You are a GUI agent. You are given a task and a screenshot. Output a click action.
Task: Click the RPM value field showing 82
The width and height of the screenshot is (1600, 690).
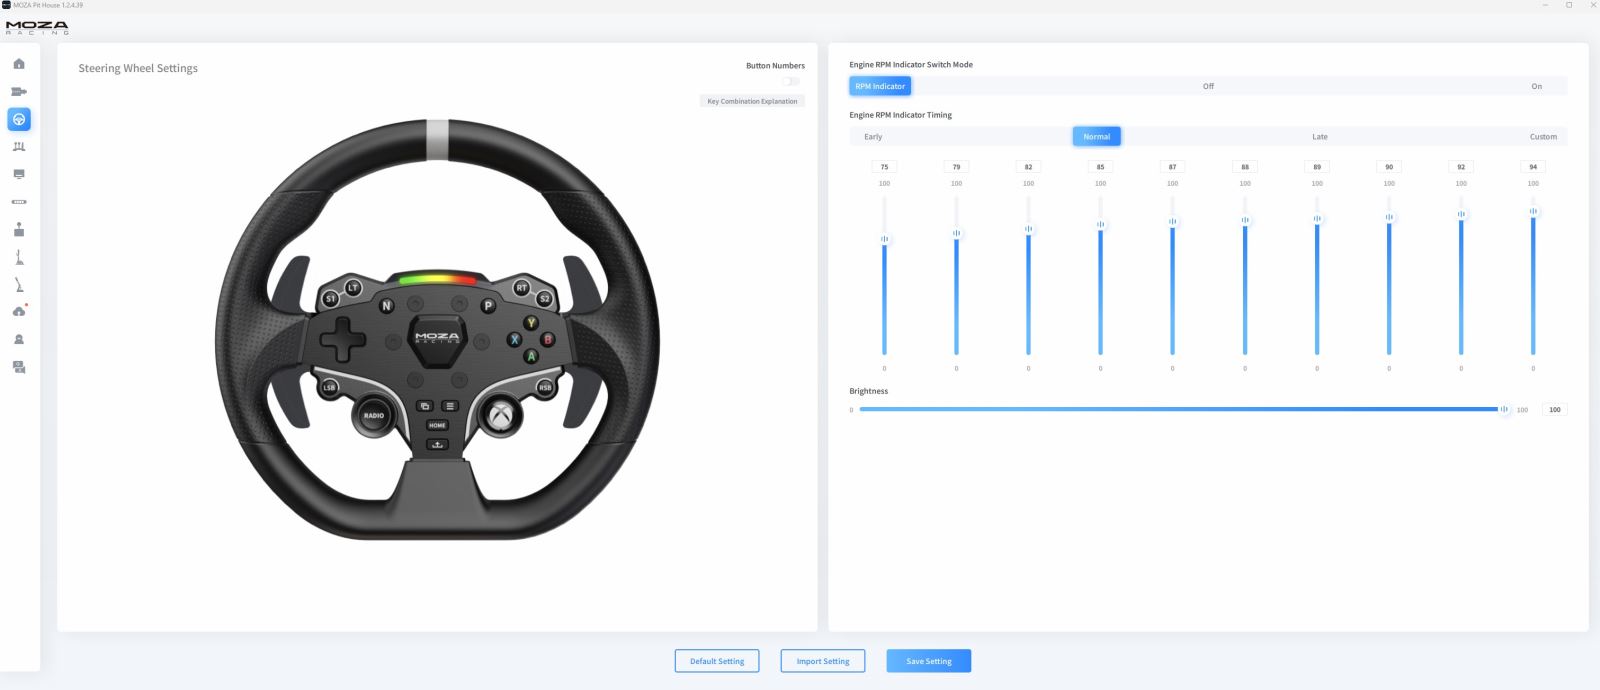[x=1028, y=167]
